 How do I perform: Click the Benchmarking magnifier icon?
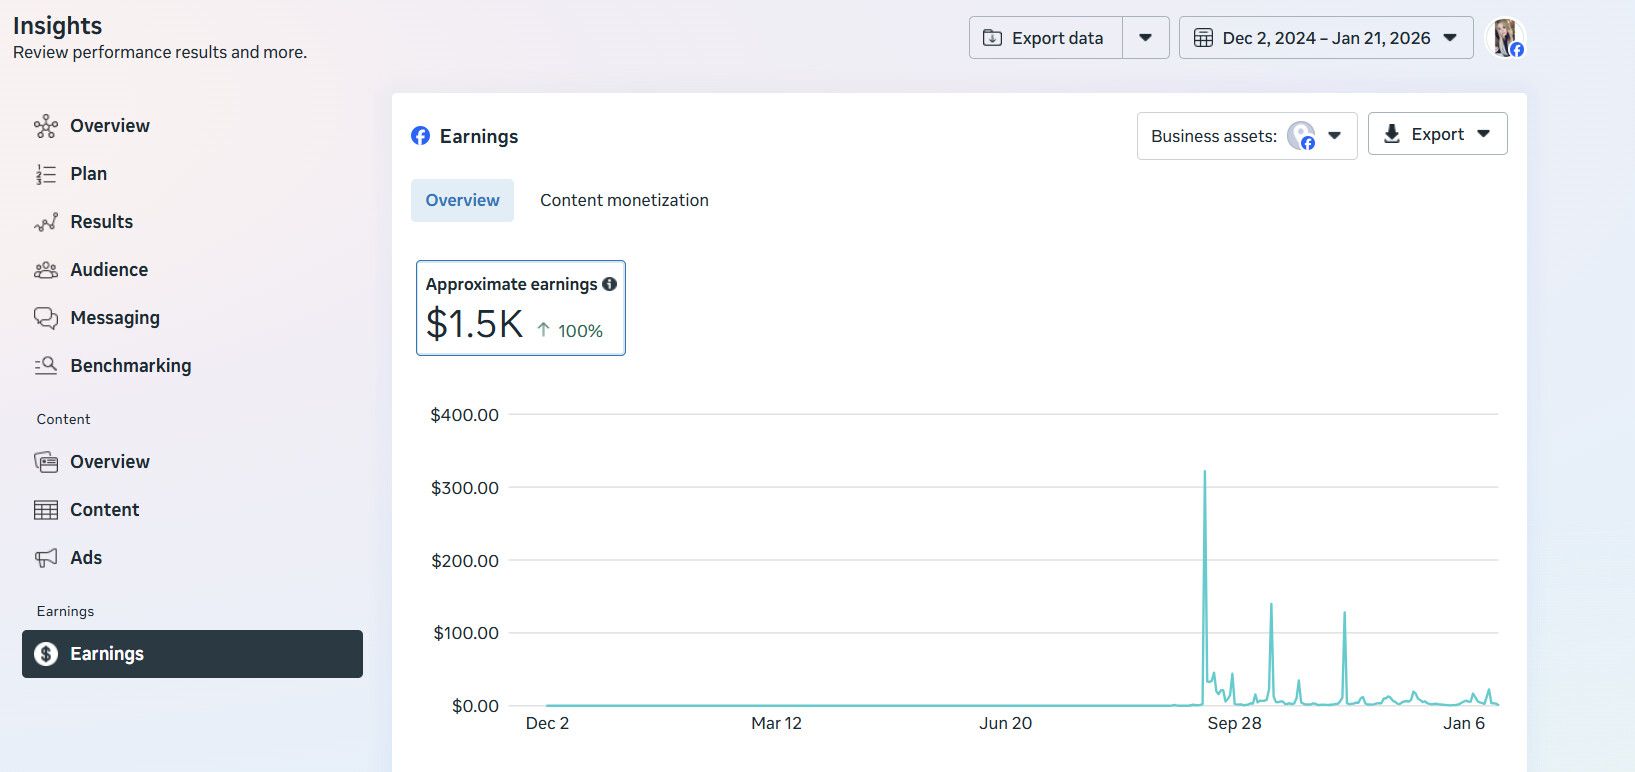(x=46, y=366)
